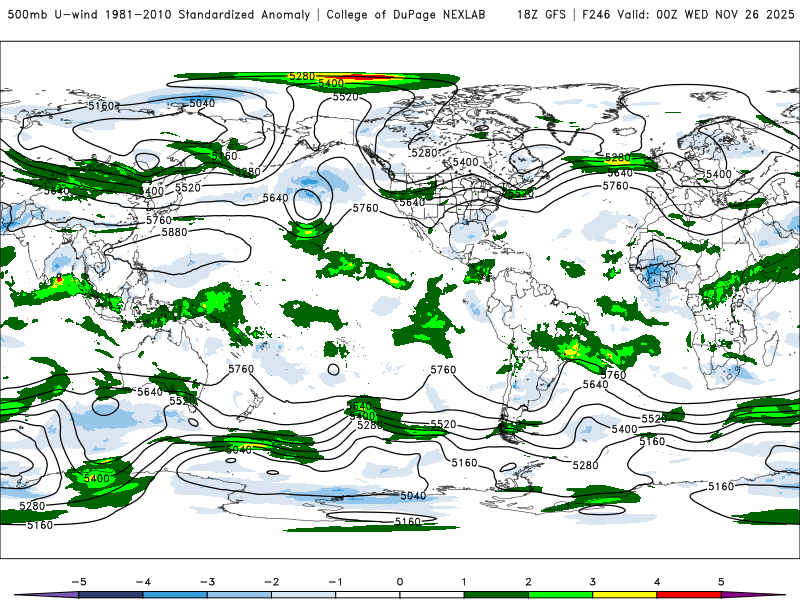Viewport: 800px width, 600px height.
Task: Click the 0 label on the color scale
Action: pyautogui.click(x=400, y=582)
